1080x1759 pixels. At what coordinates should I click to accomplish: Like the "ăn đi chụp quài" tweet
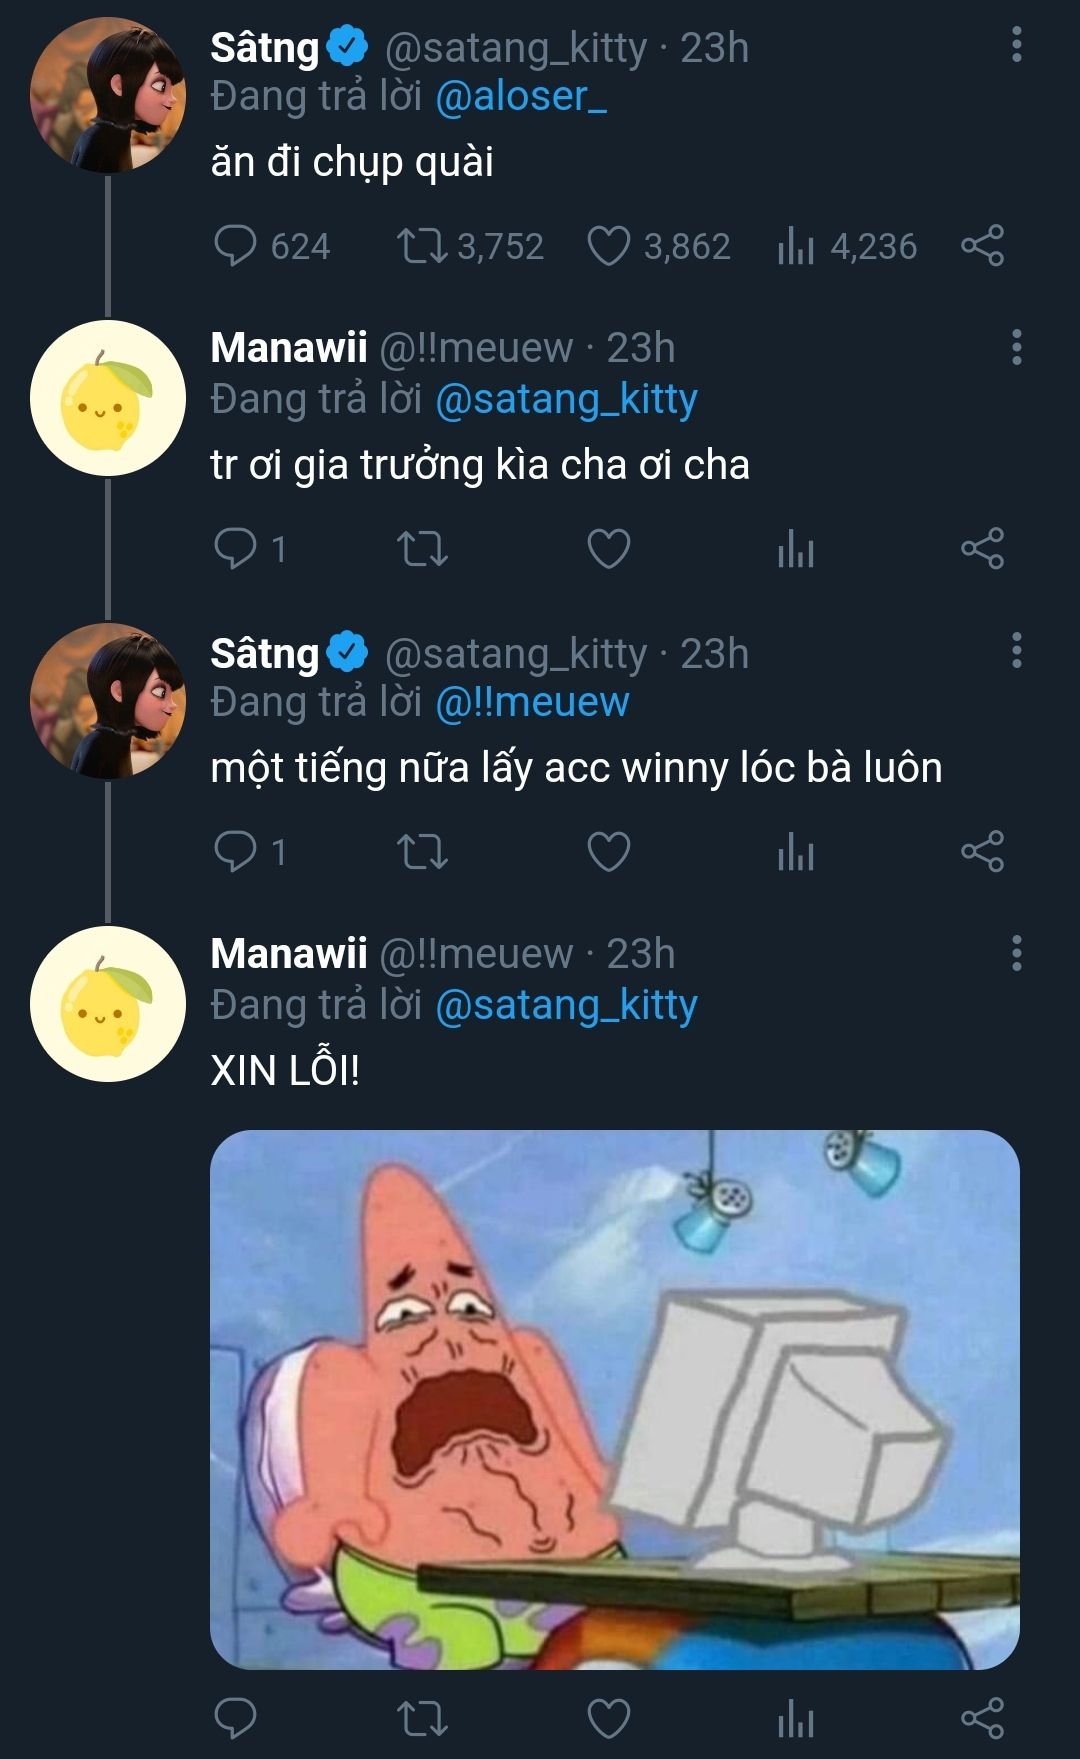[609, 246]
